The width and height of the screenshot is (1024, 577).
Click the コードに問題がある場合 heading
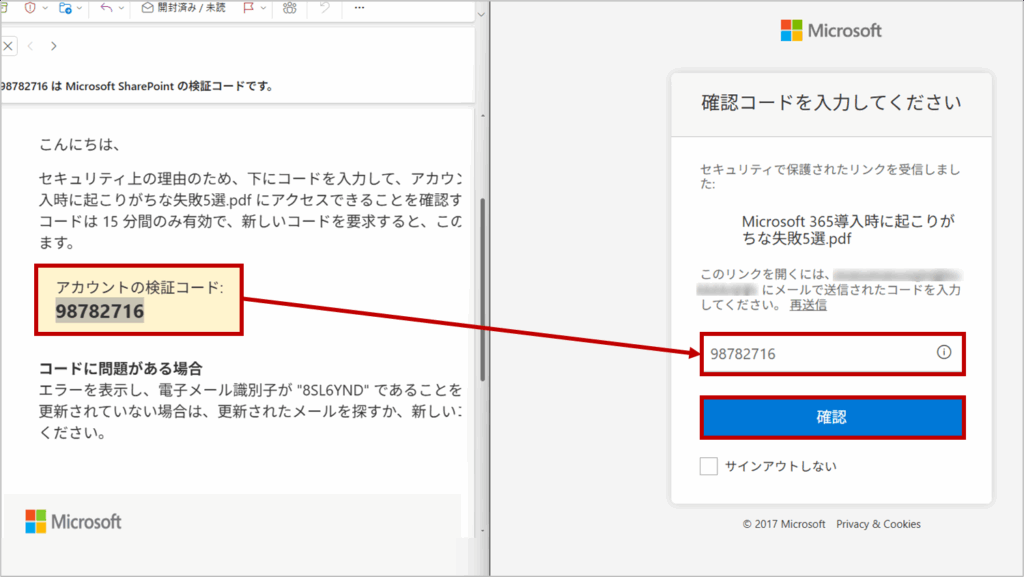pyautogui.click(x=121, y=368)
